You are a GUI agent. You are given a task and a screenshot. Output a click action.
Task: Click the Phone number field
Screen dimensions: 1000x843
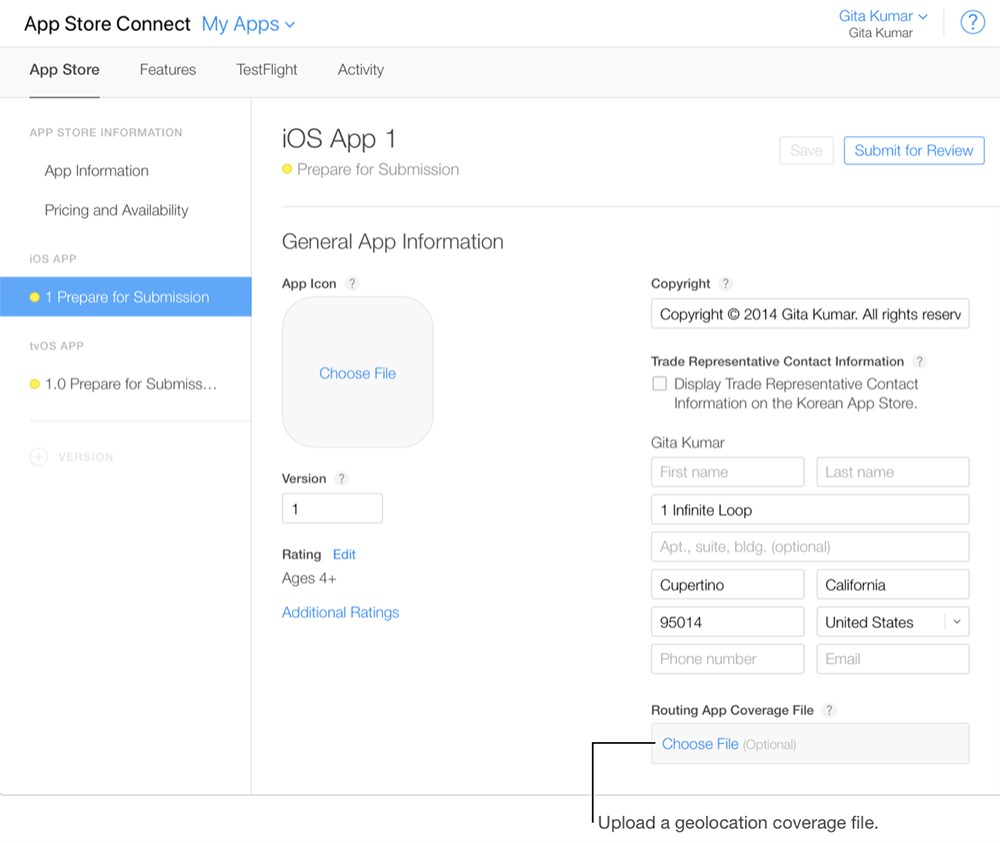(728, 659)
